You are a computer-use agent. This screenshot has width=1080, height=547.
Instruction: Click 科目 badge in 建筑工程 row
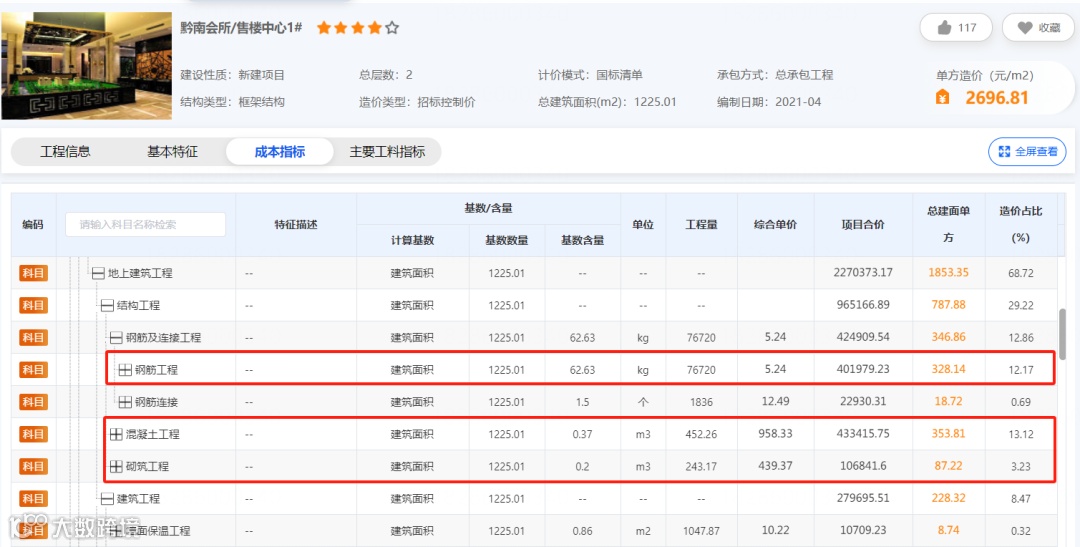(32, 498)
